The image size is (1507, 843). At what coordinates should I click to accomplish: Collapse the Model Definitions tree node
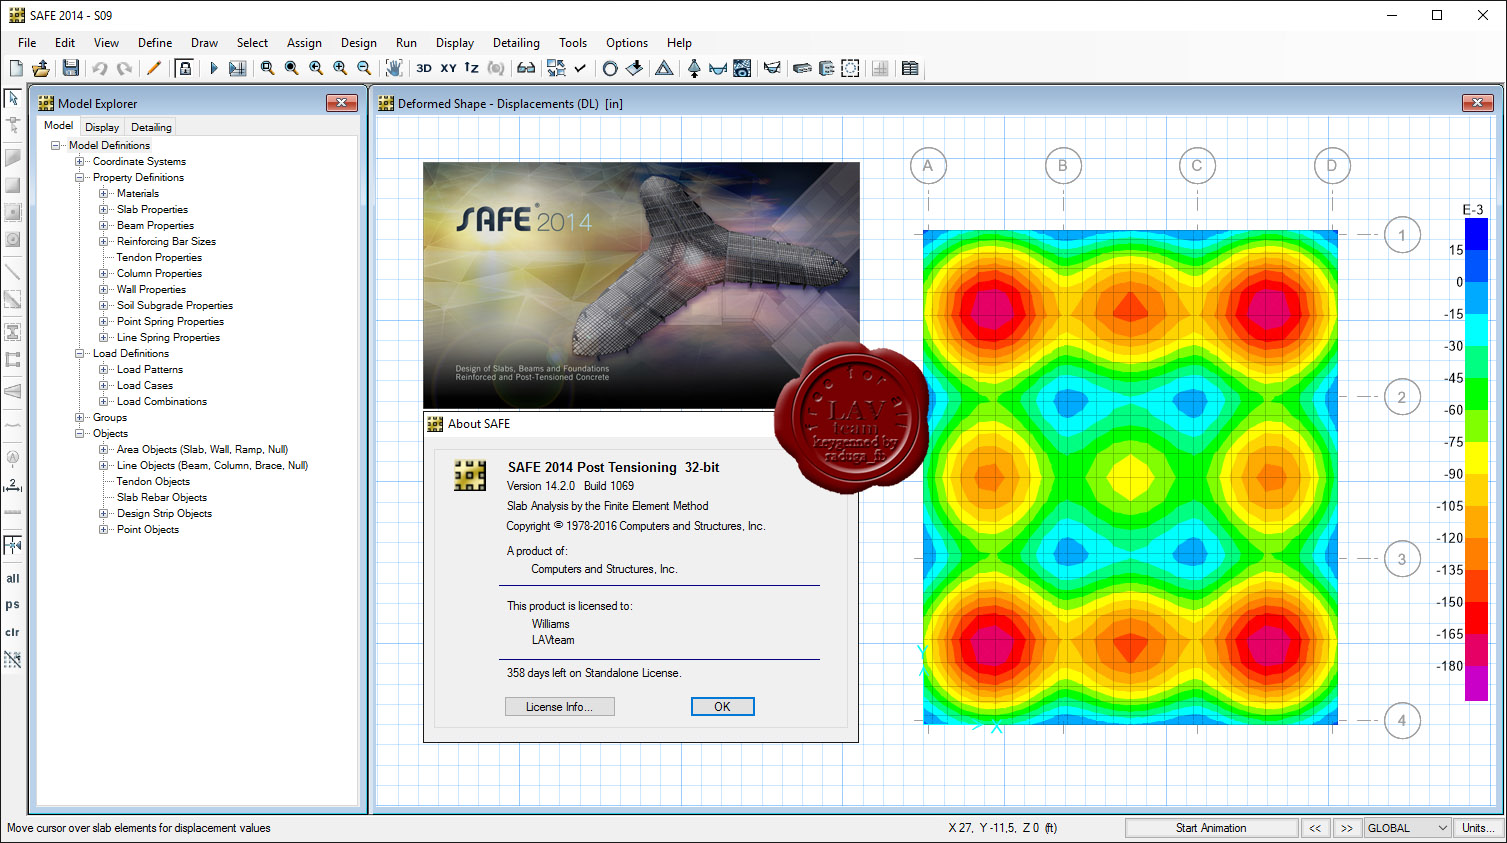56,145
